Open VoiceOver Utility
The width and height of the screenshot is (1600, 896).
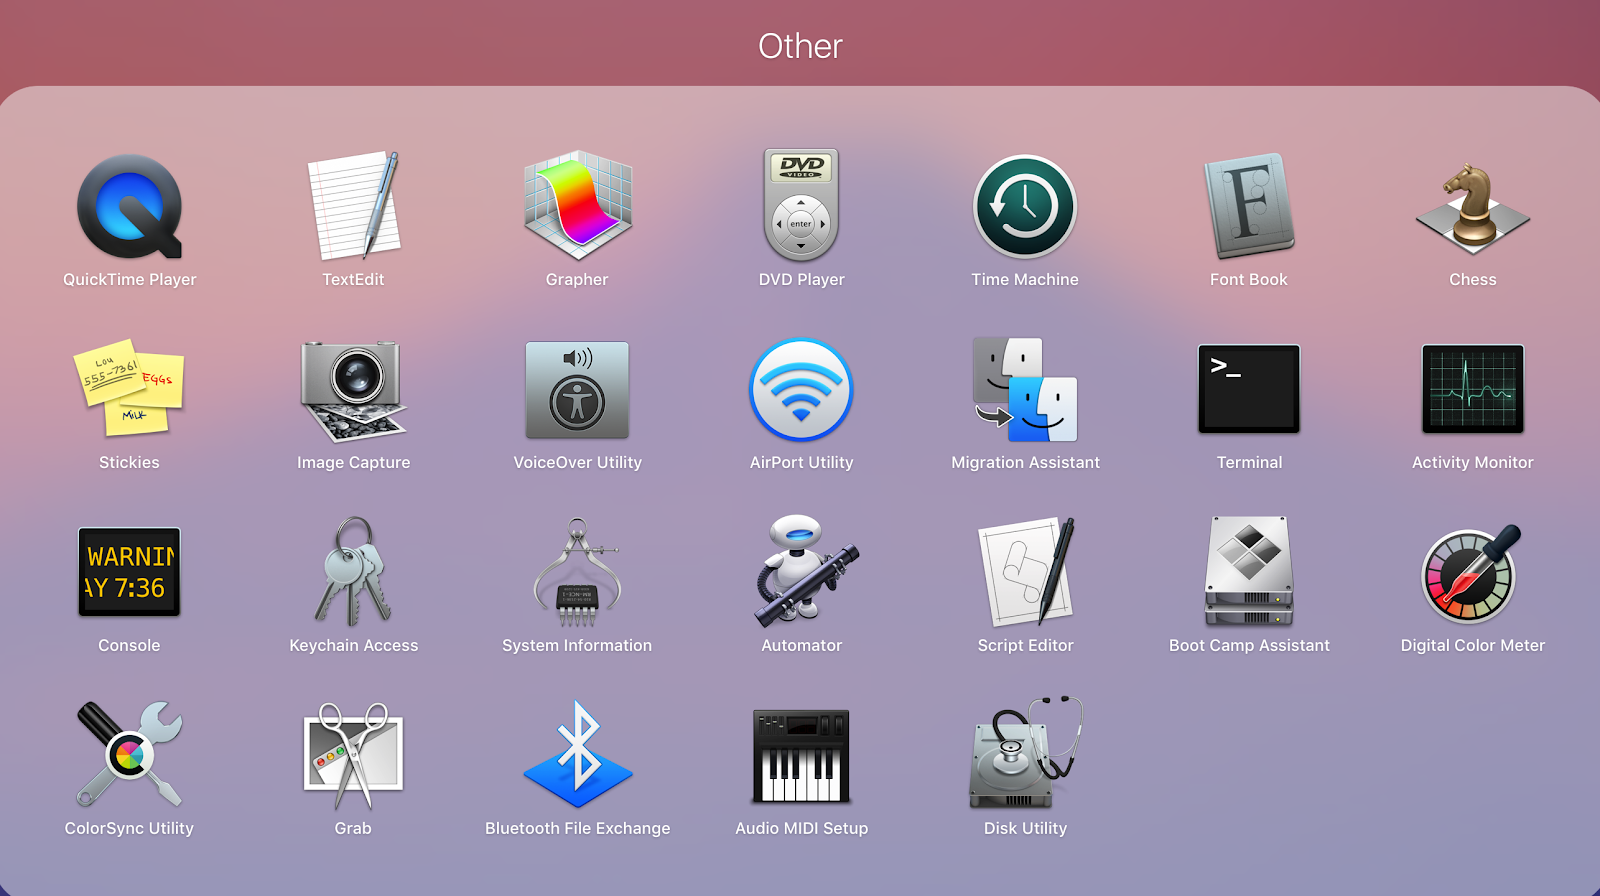(577, 390)
